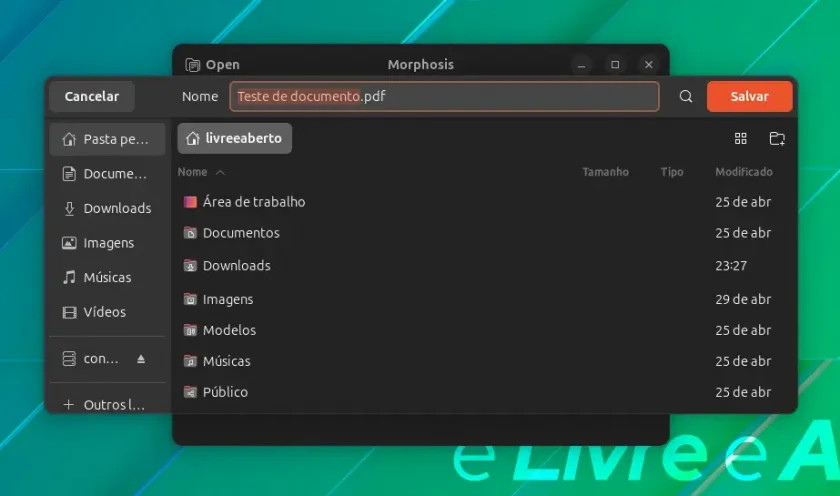Switch to grid view icon
Image resolution: width=840 pixels, height=496 pixels.
pyautogui.click(x=740, y=139)
